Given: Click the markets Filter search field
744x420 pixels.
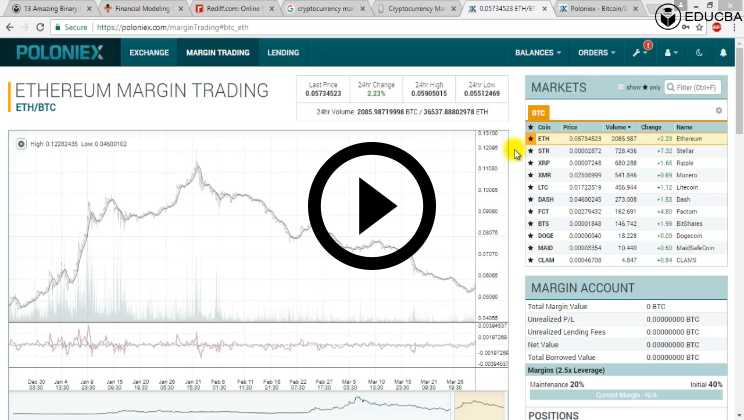Looking at the screenshot, I should coord(694,88).
